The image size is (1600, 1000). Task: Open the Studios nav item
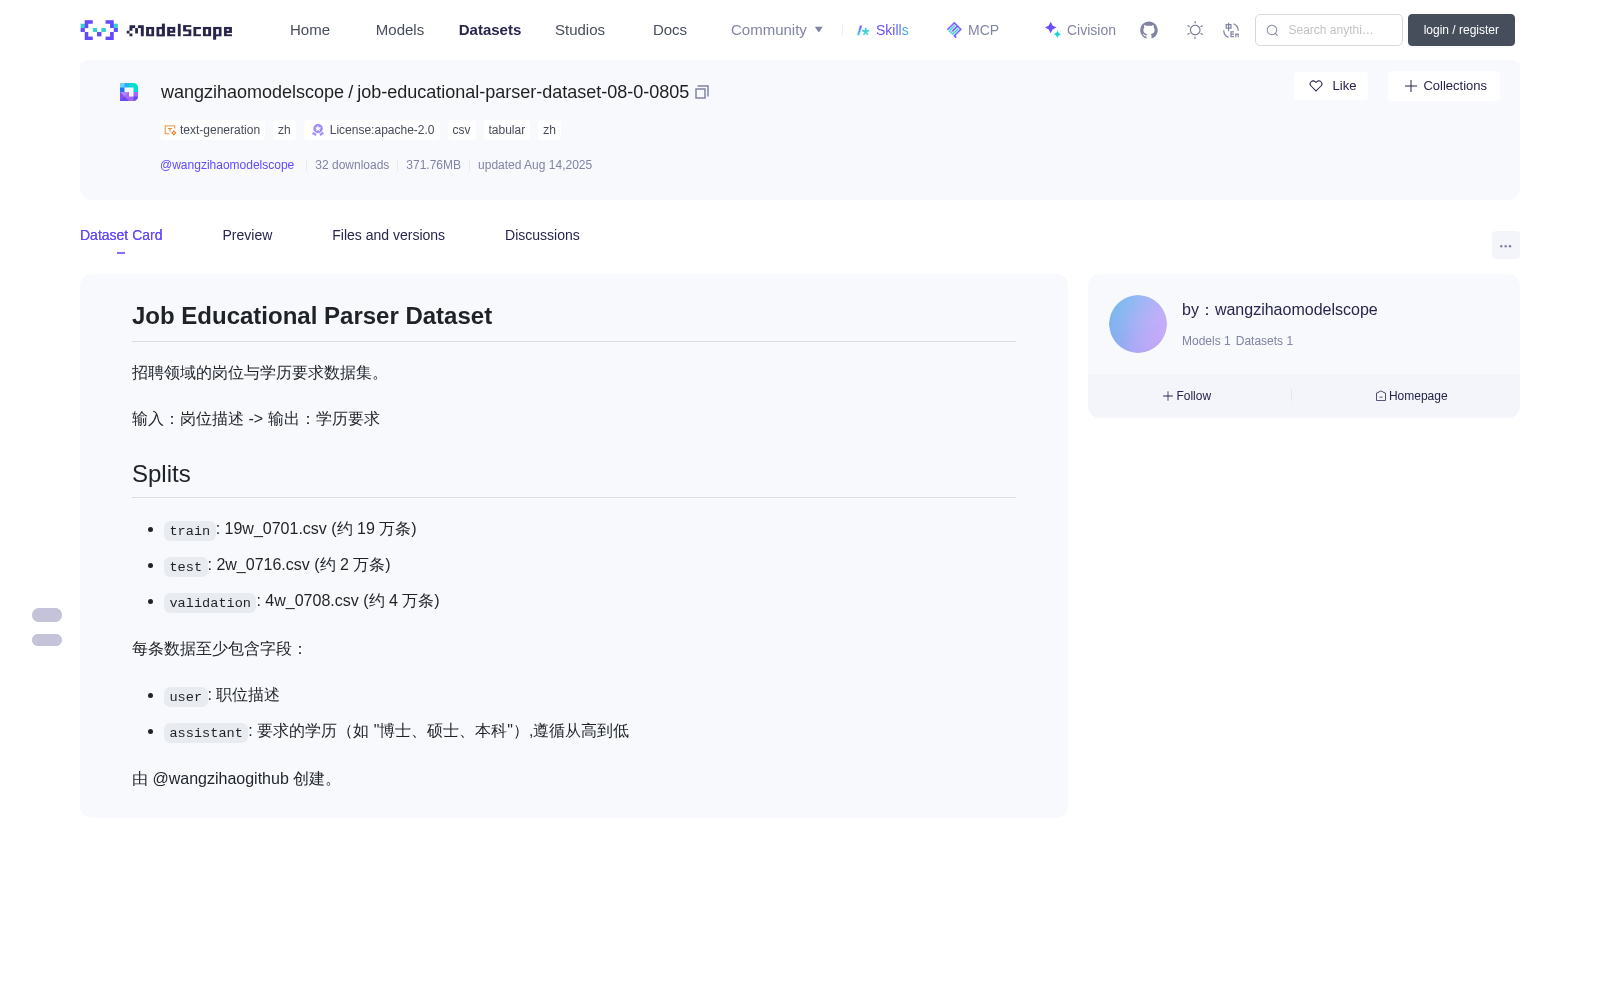pyautogui.click(x=580, y=30)
